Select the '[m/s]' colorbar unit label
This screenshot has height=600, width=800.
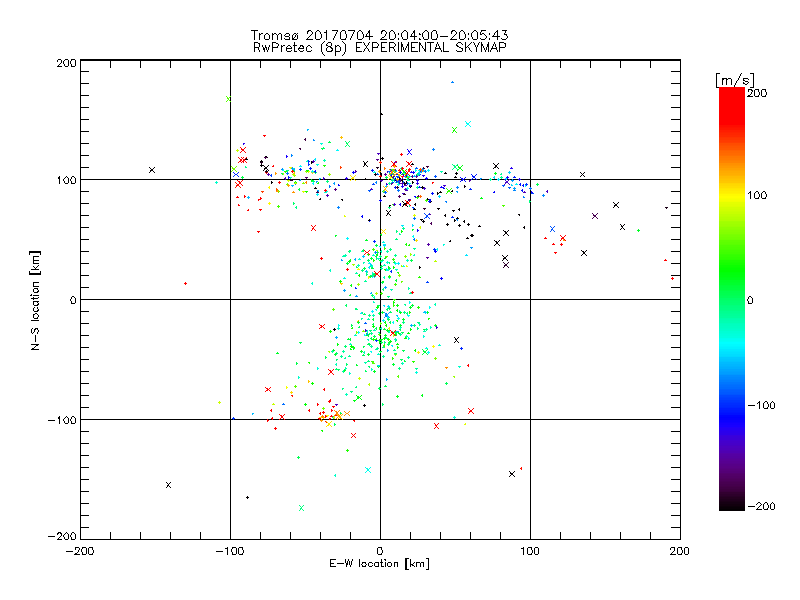click(x=735, y=80)
